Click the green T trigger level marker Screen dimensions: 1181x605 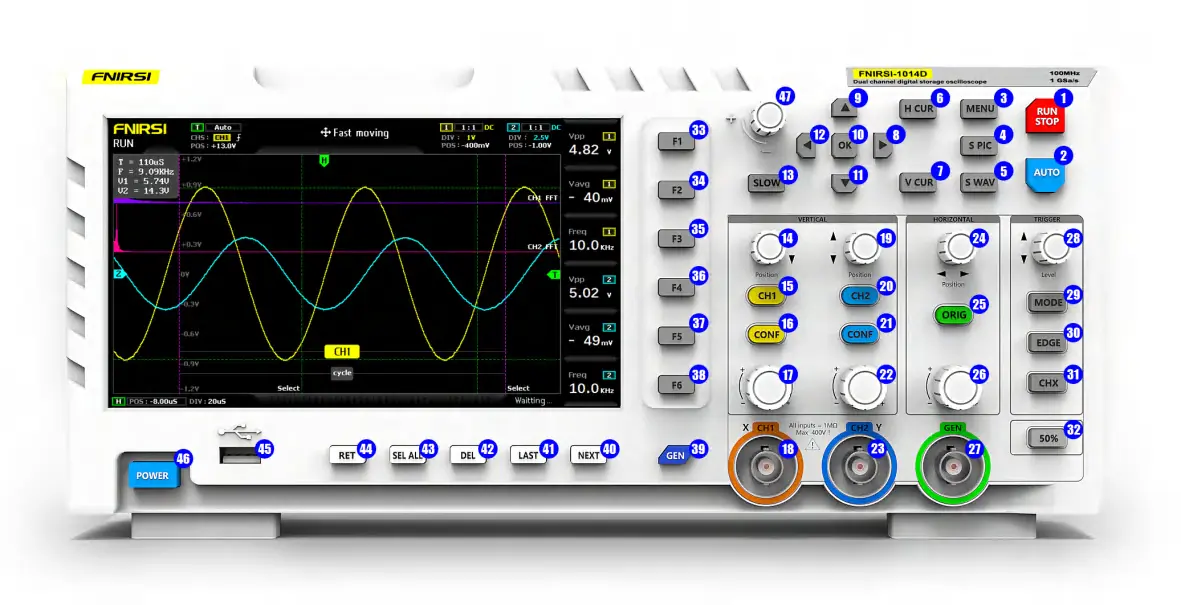(554, 275)
